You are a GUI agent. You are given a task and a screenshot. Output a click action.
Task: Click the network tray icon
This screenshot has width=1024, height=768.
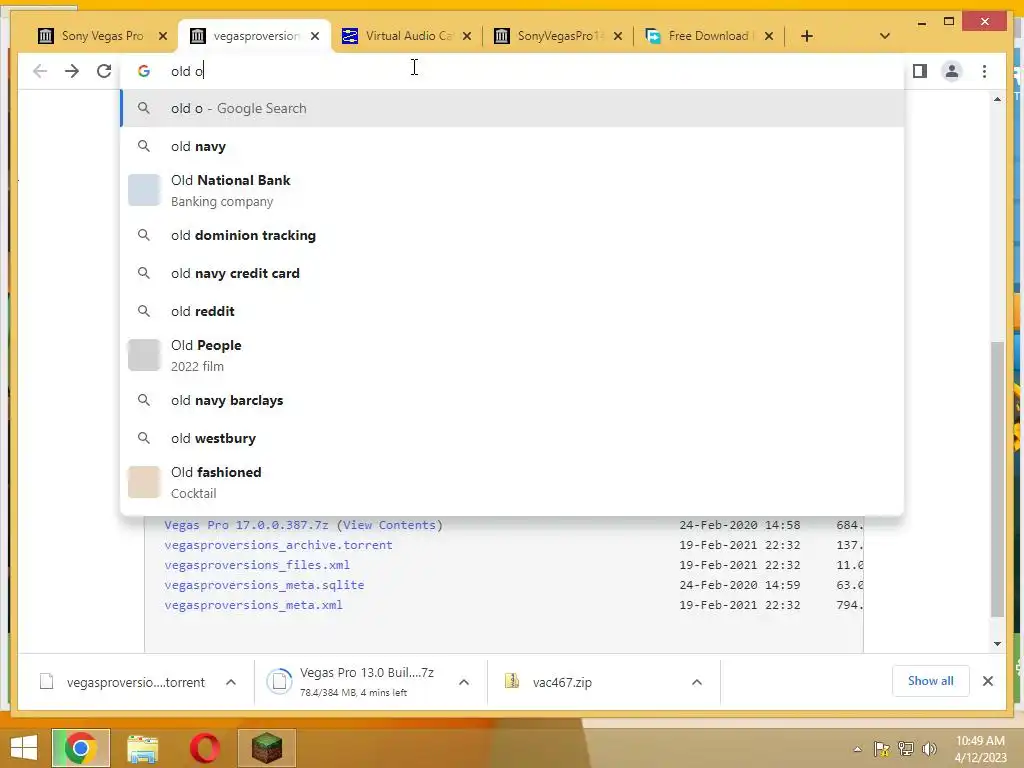coord(906,749)
